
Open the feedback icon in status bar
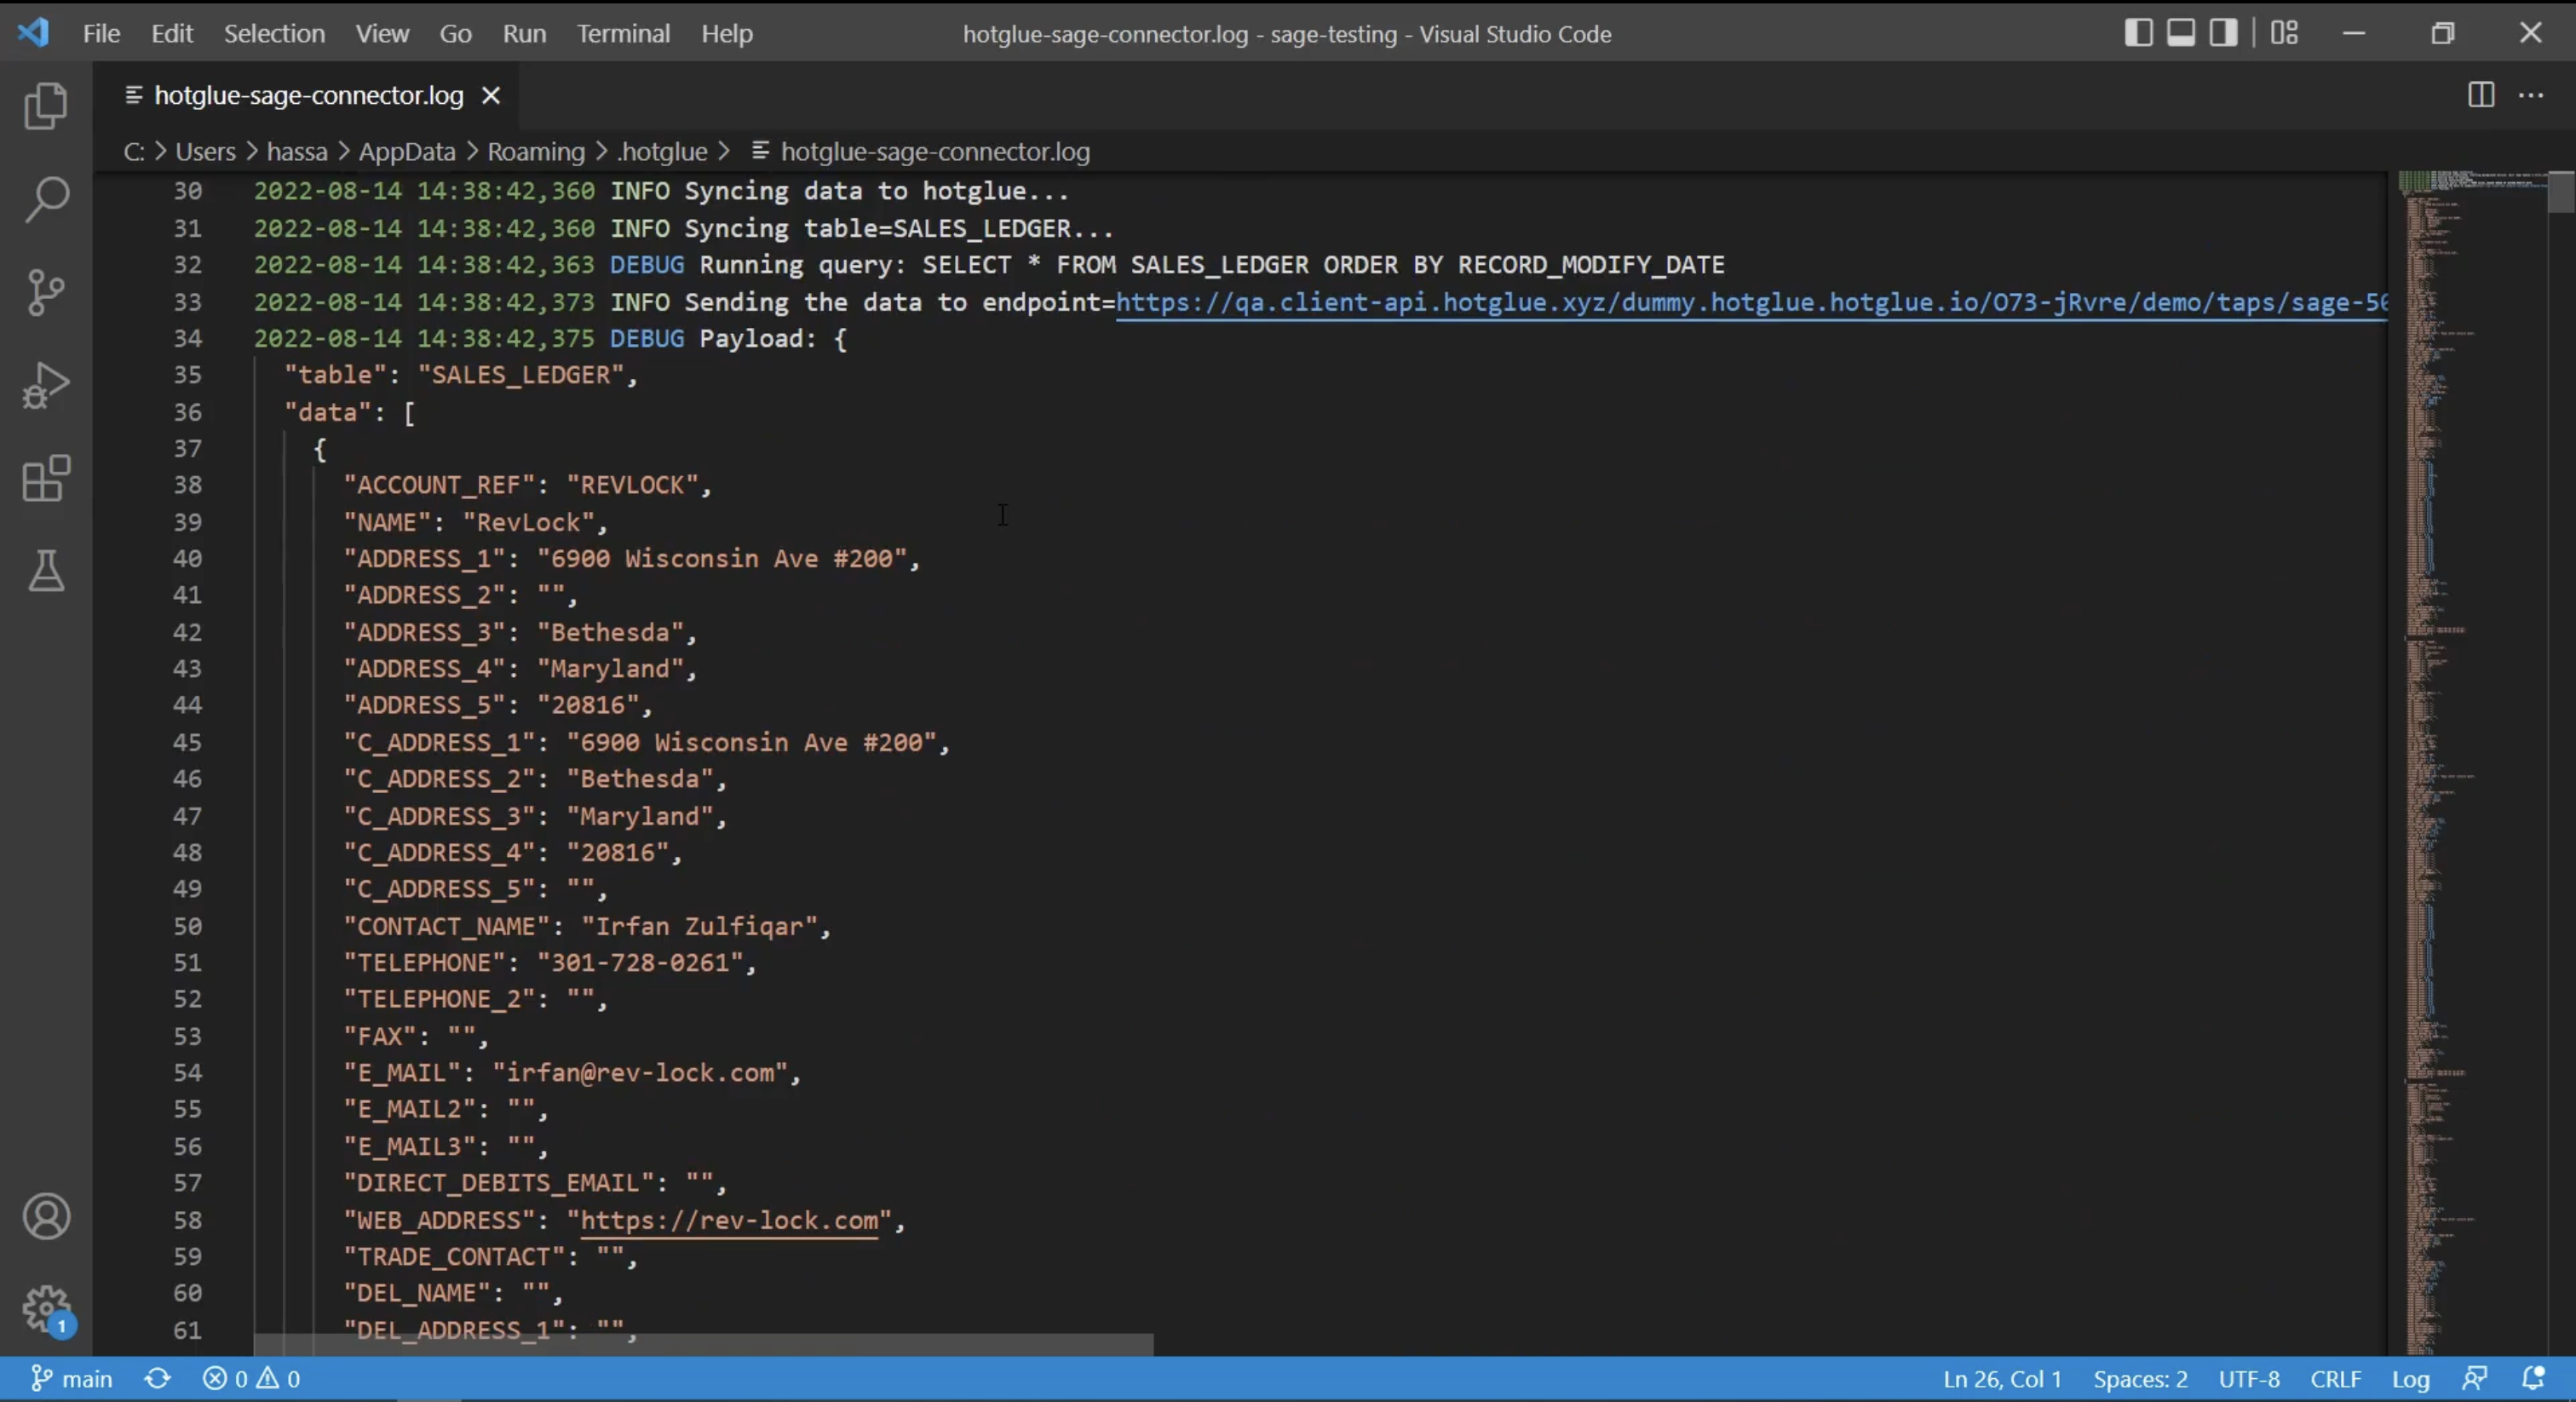click(2475, 1379)
